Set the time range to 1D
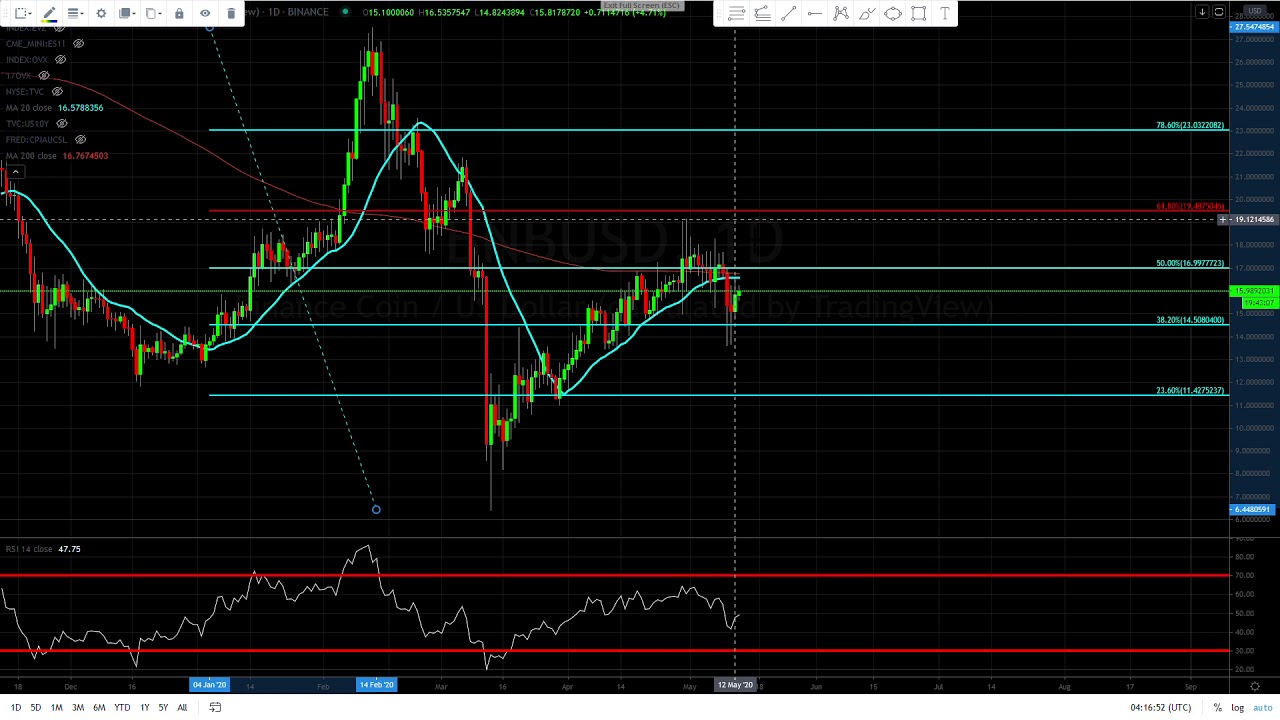 coord(16,708)
